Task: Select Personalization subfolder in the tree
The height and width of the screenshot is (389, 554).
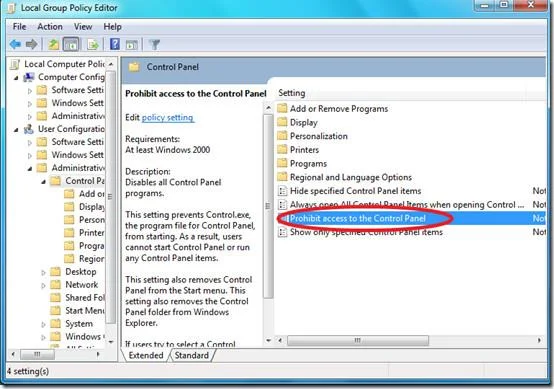Action: pyautogui.click(x=92, y=219)
